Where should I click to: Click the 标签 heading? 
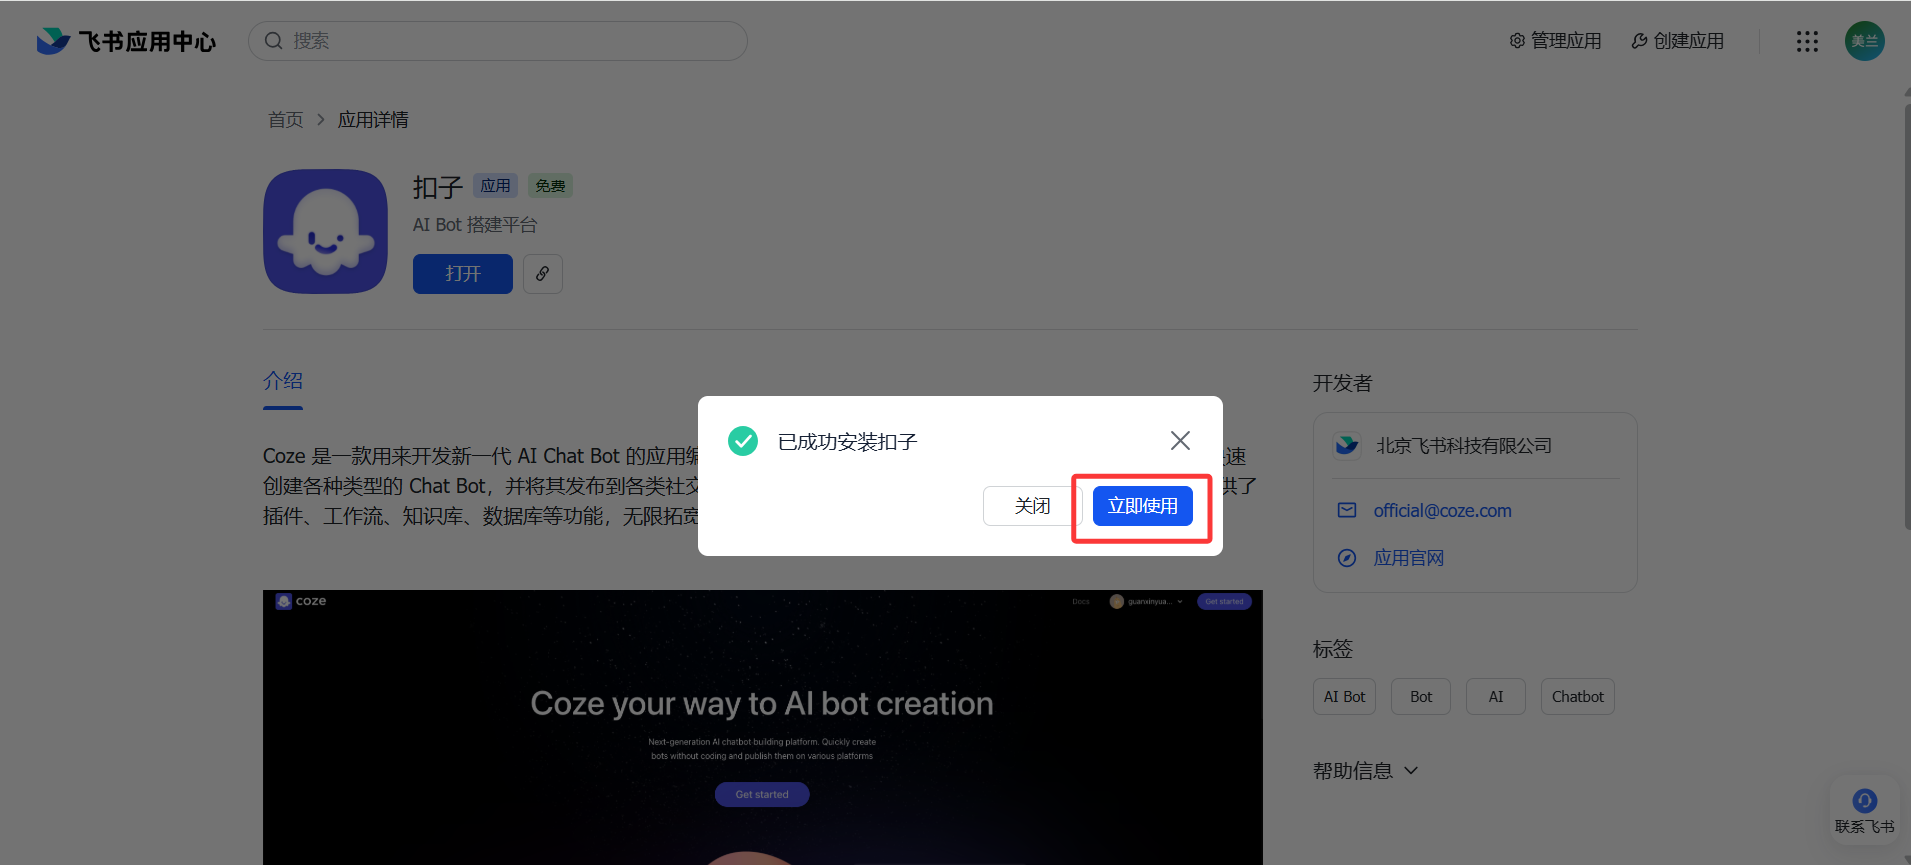coord(1332,649)
